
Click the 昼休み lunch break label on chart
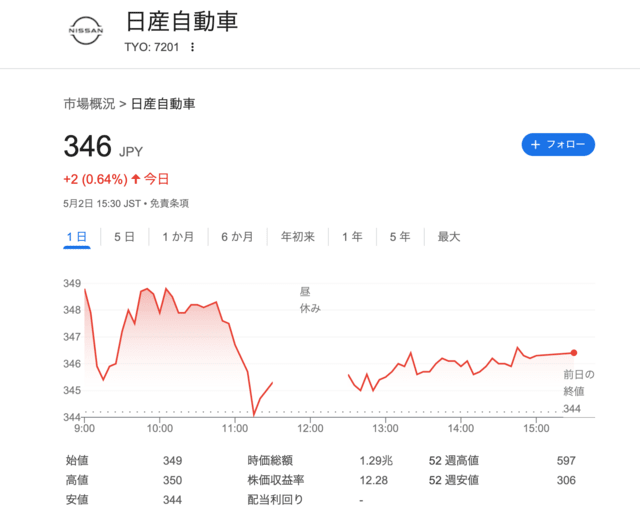pos(310,300)
